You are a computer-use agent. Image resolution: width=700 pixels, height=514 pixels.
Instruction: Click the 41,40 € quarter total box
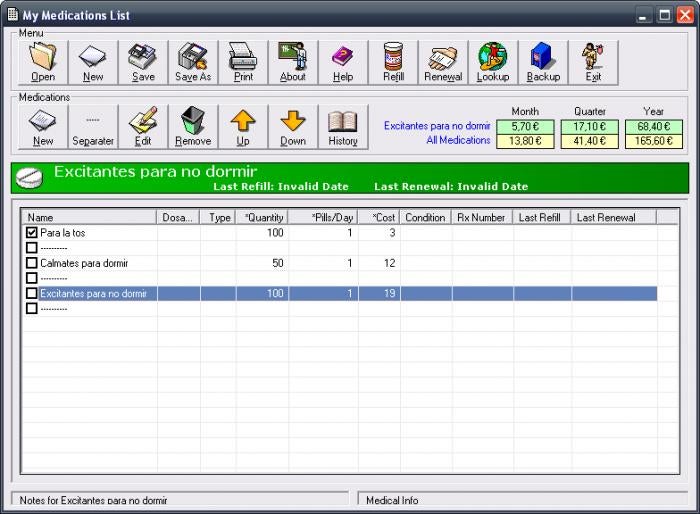[x=589, y=141]
